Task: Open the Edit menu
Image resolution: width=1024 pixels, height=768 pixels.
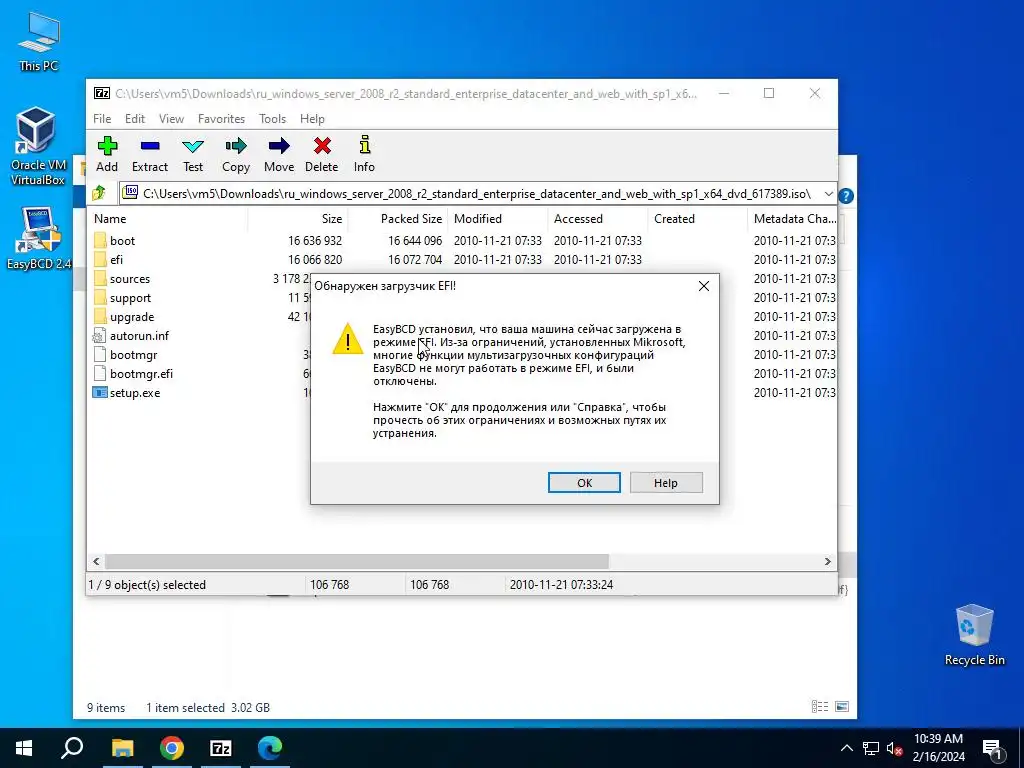Action: point(135,119)
